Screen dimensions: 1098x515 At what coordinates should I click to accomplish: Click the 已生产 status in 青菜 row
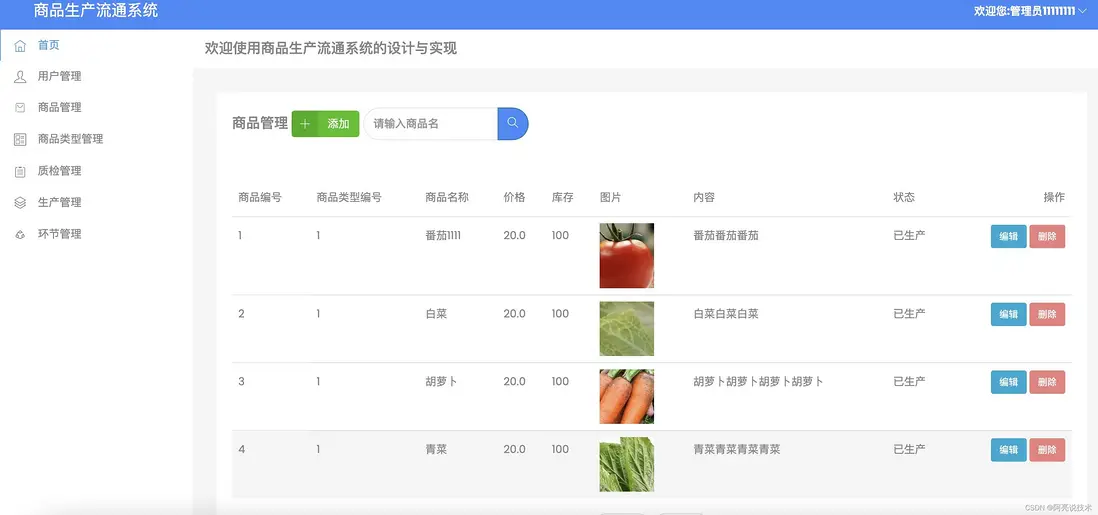[910, 449]
